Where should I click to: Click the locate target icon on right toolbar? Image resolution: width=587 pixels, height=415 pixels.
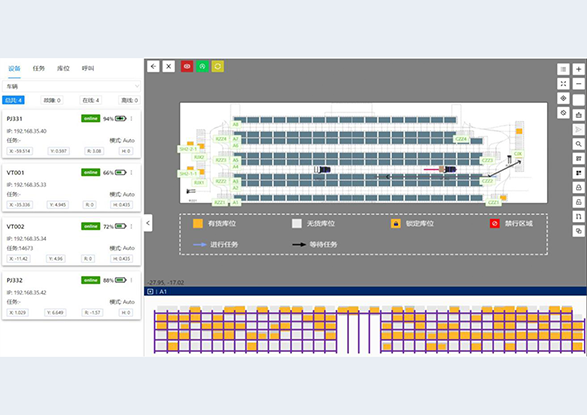click(x=563, y=98)
